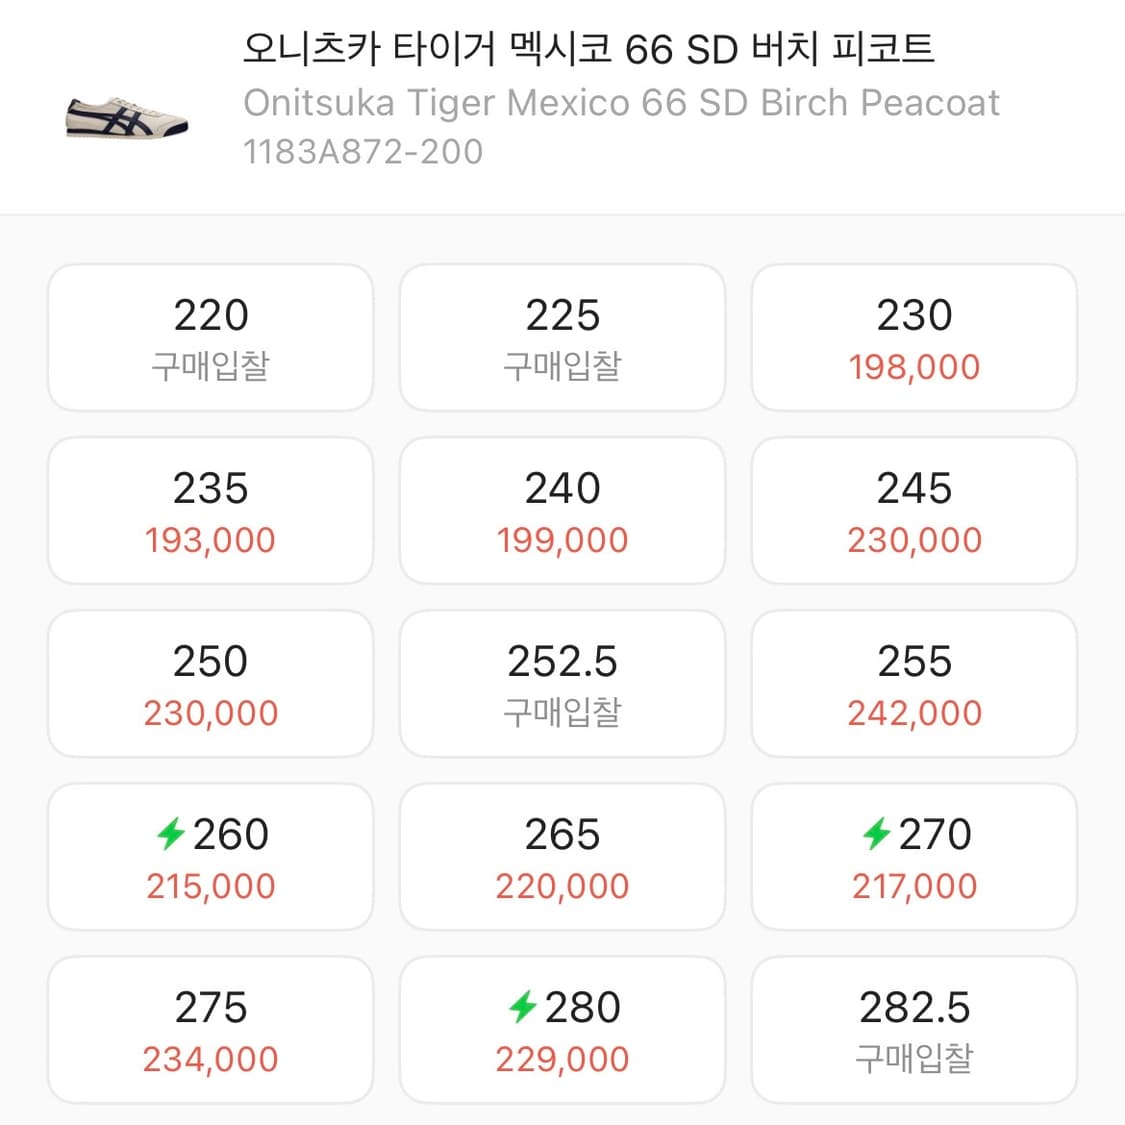Tap size 252.5 showing 구매입찰
The image size is (1125, 1125).
(x=562, y=683)
